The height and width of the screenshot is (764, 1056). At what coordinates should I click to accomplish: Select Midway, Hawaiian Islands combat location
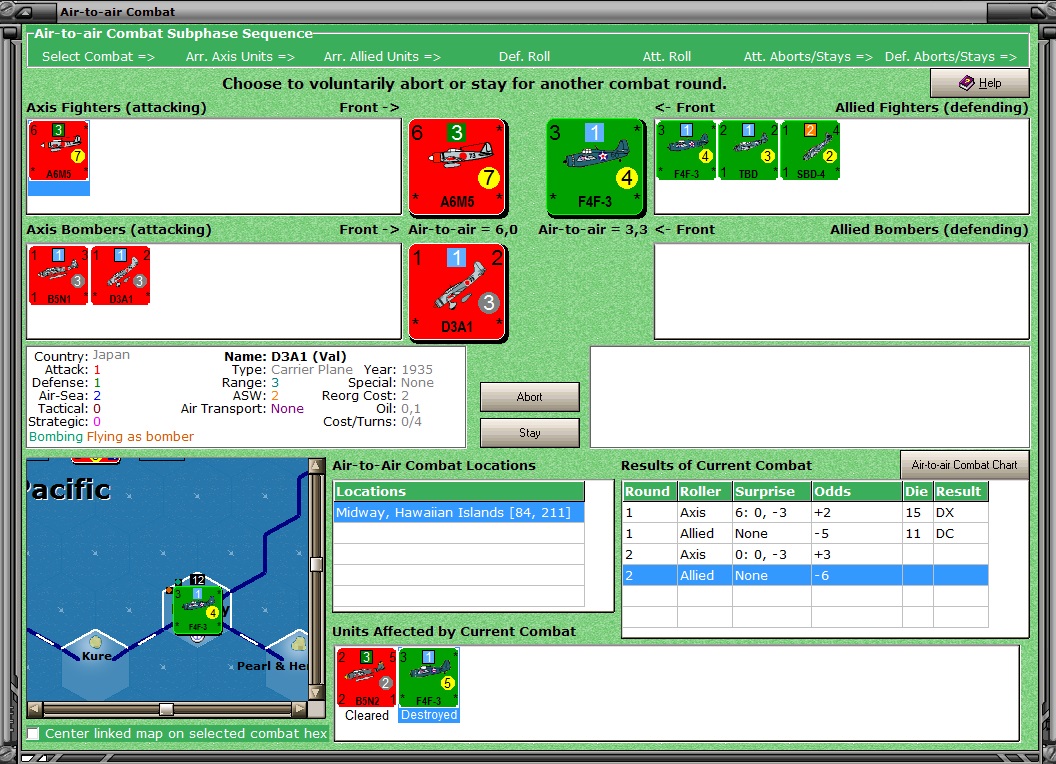pyautogui.click(x=459, y=513)
